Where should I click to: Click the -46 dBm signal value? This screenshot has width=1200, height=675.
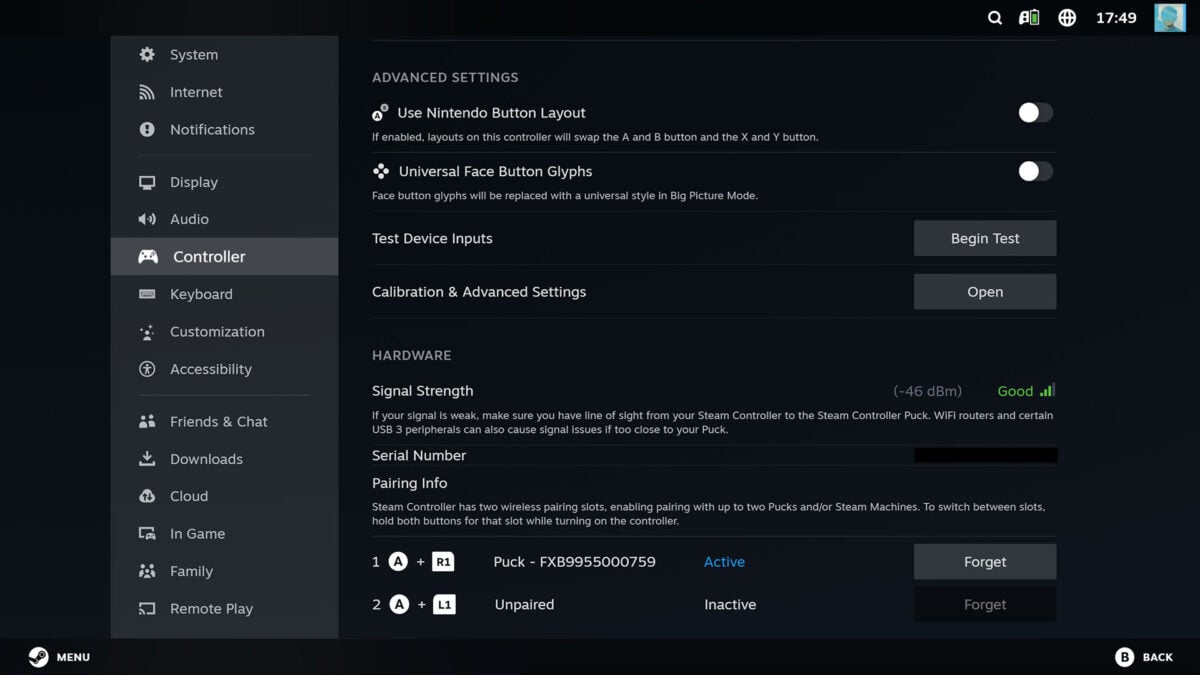pyautogui.click(x=928, y=391)
